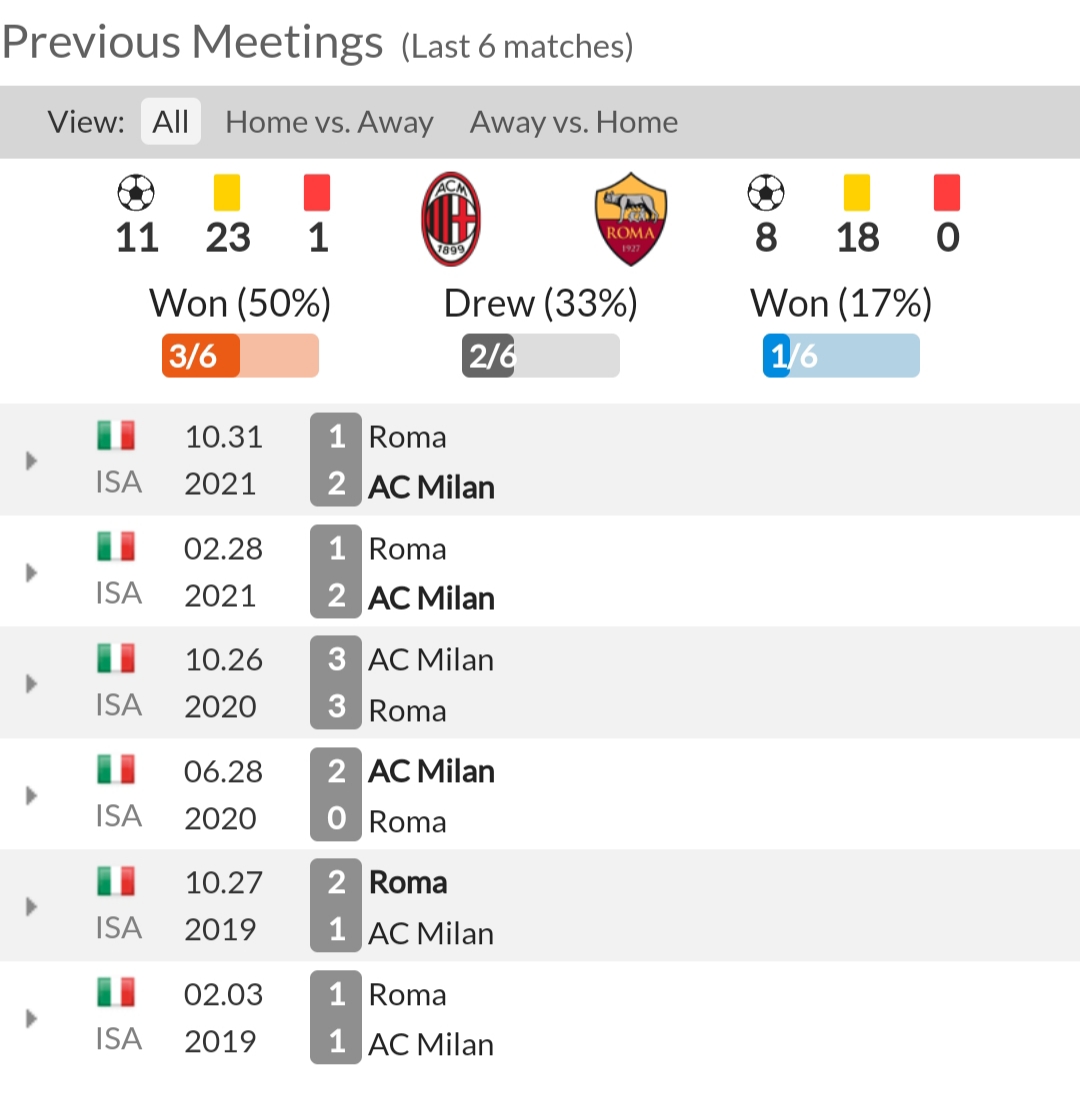Expand the 10.26 2020 3-3 draw row
This screenshot has width=1080, height=1101.
(x=31, y=683)
